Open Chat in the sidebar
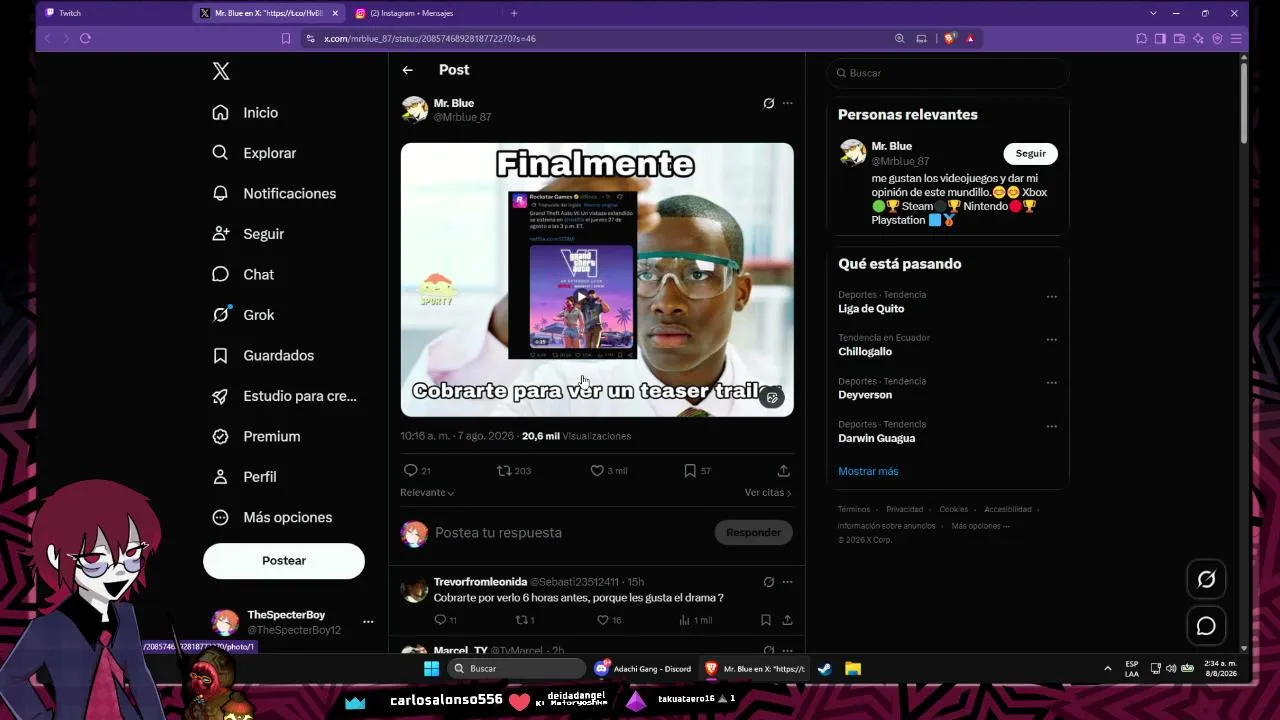 (243, 274)
